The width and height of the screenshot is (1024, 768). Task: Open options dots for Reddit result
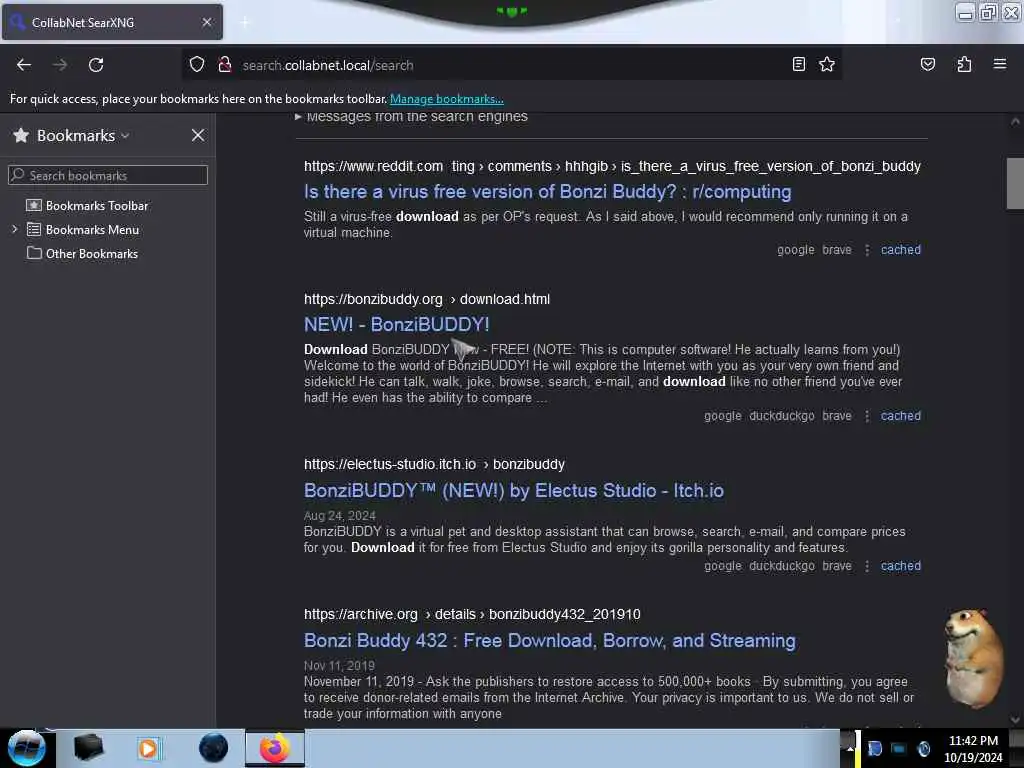pyautogui.click(x=867, y=249)
